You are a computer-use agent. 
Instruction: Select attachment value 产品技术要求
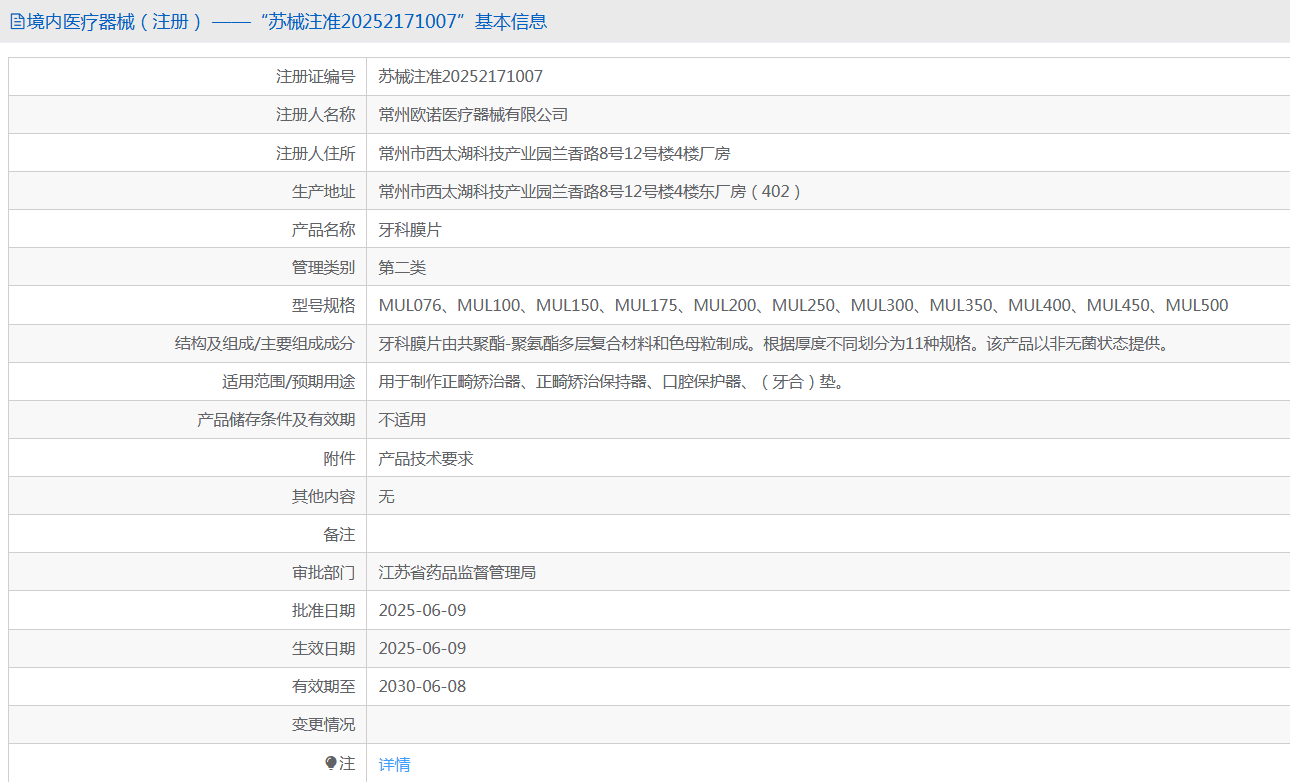point(426,458)
